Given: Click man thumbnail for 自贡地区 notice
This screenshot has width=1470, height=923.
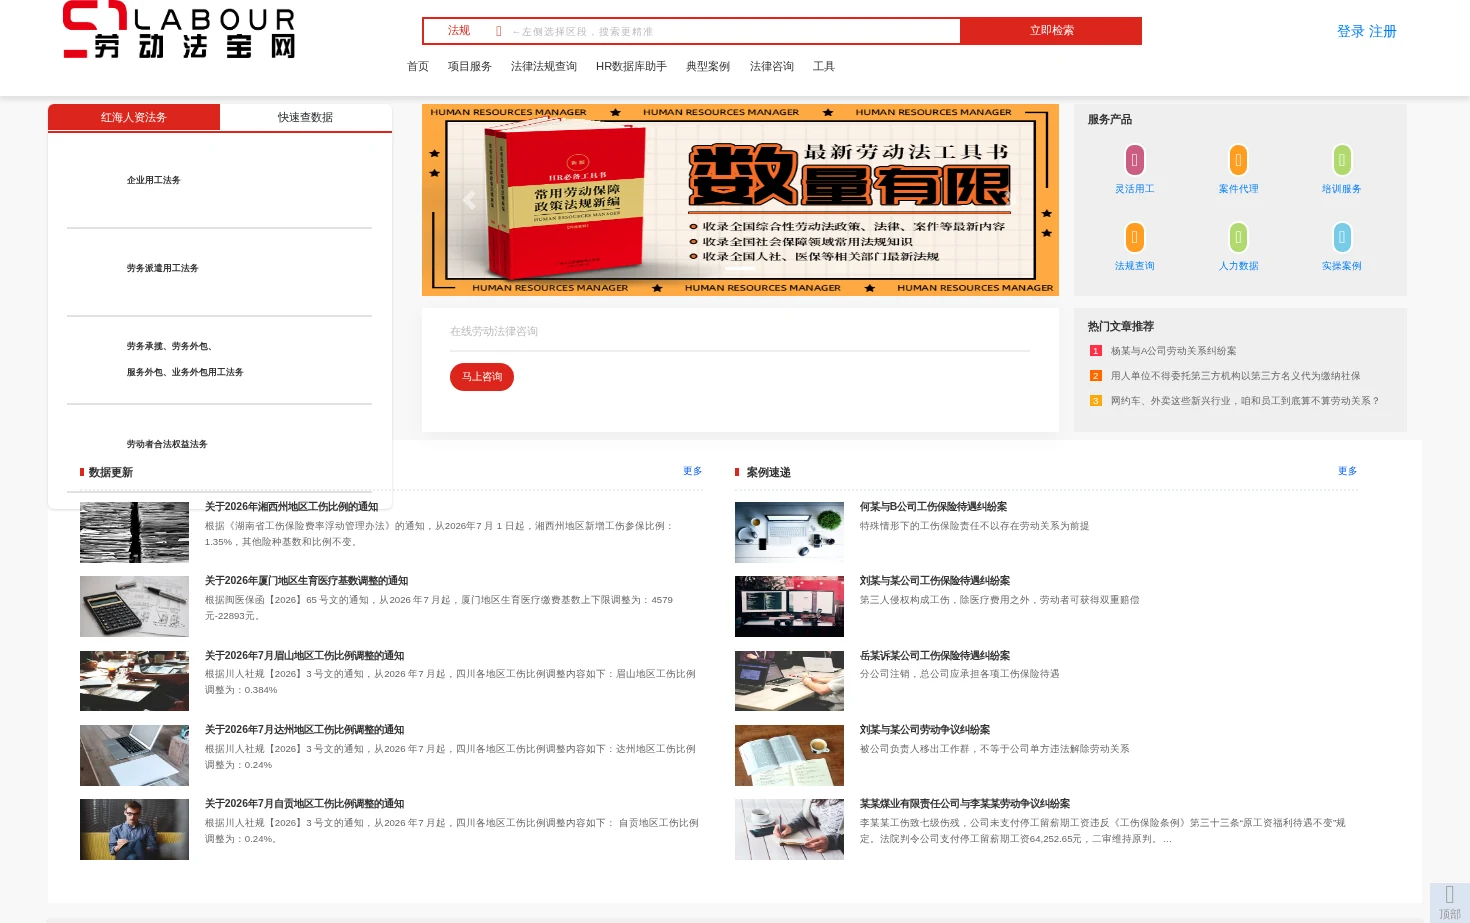Looking at the screenshot, I should click(x=134, y=829).
